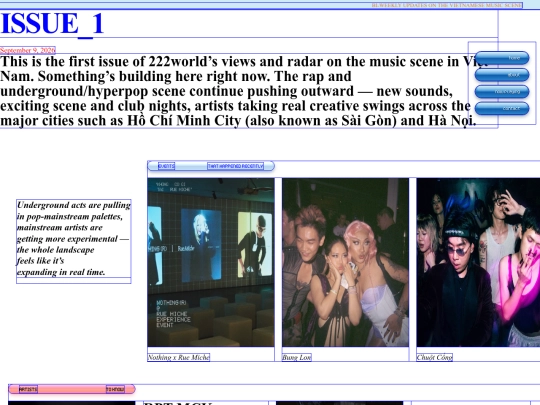Click the ARTISTS label in pink pill
Screen dimensions: 540x405
click(28, 390)
